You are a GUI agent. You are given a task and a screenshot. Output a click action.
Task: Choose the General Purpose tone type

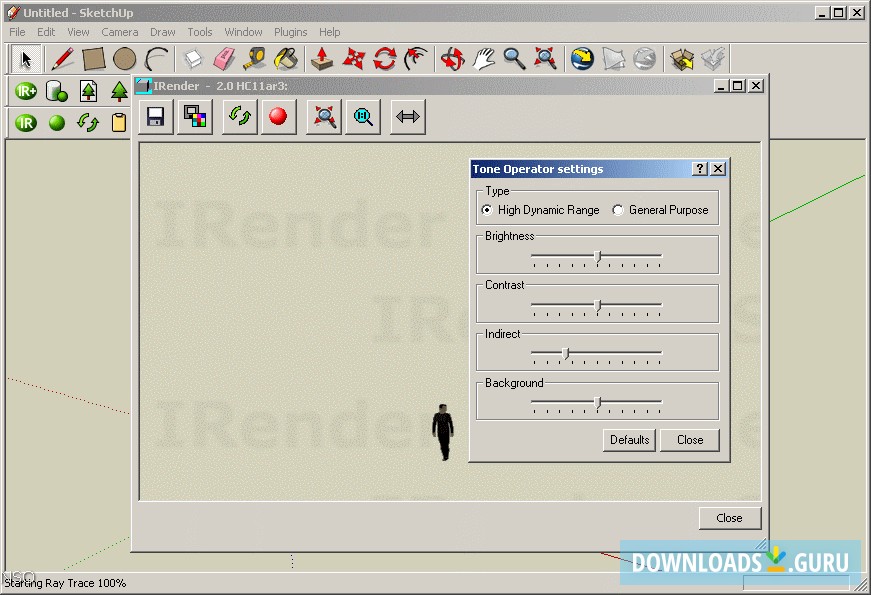point(617,210)
